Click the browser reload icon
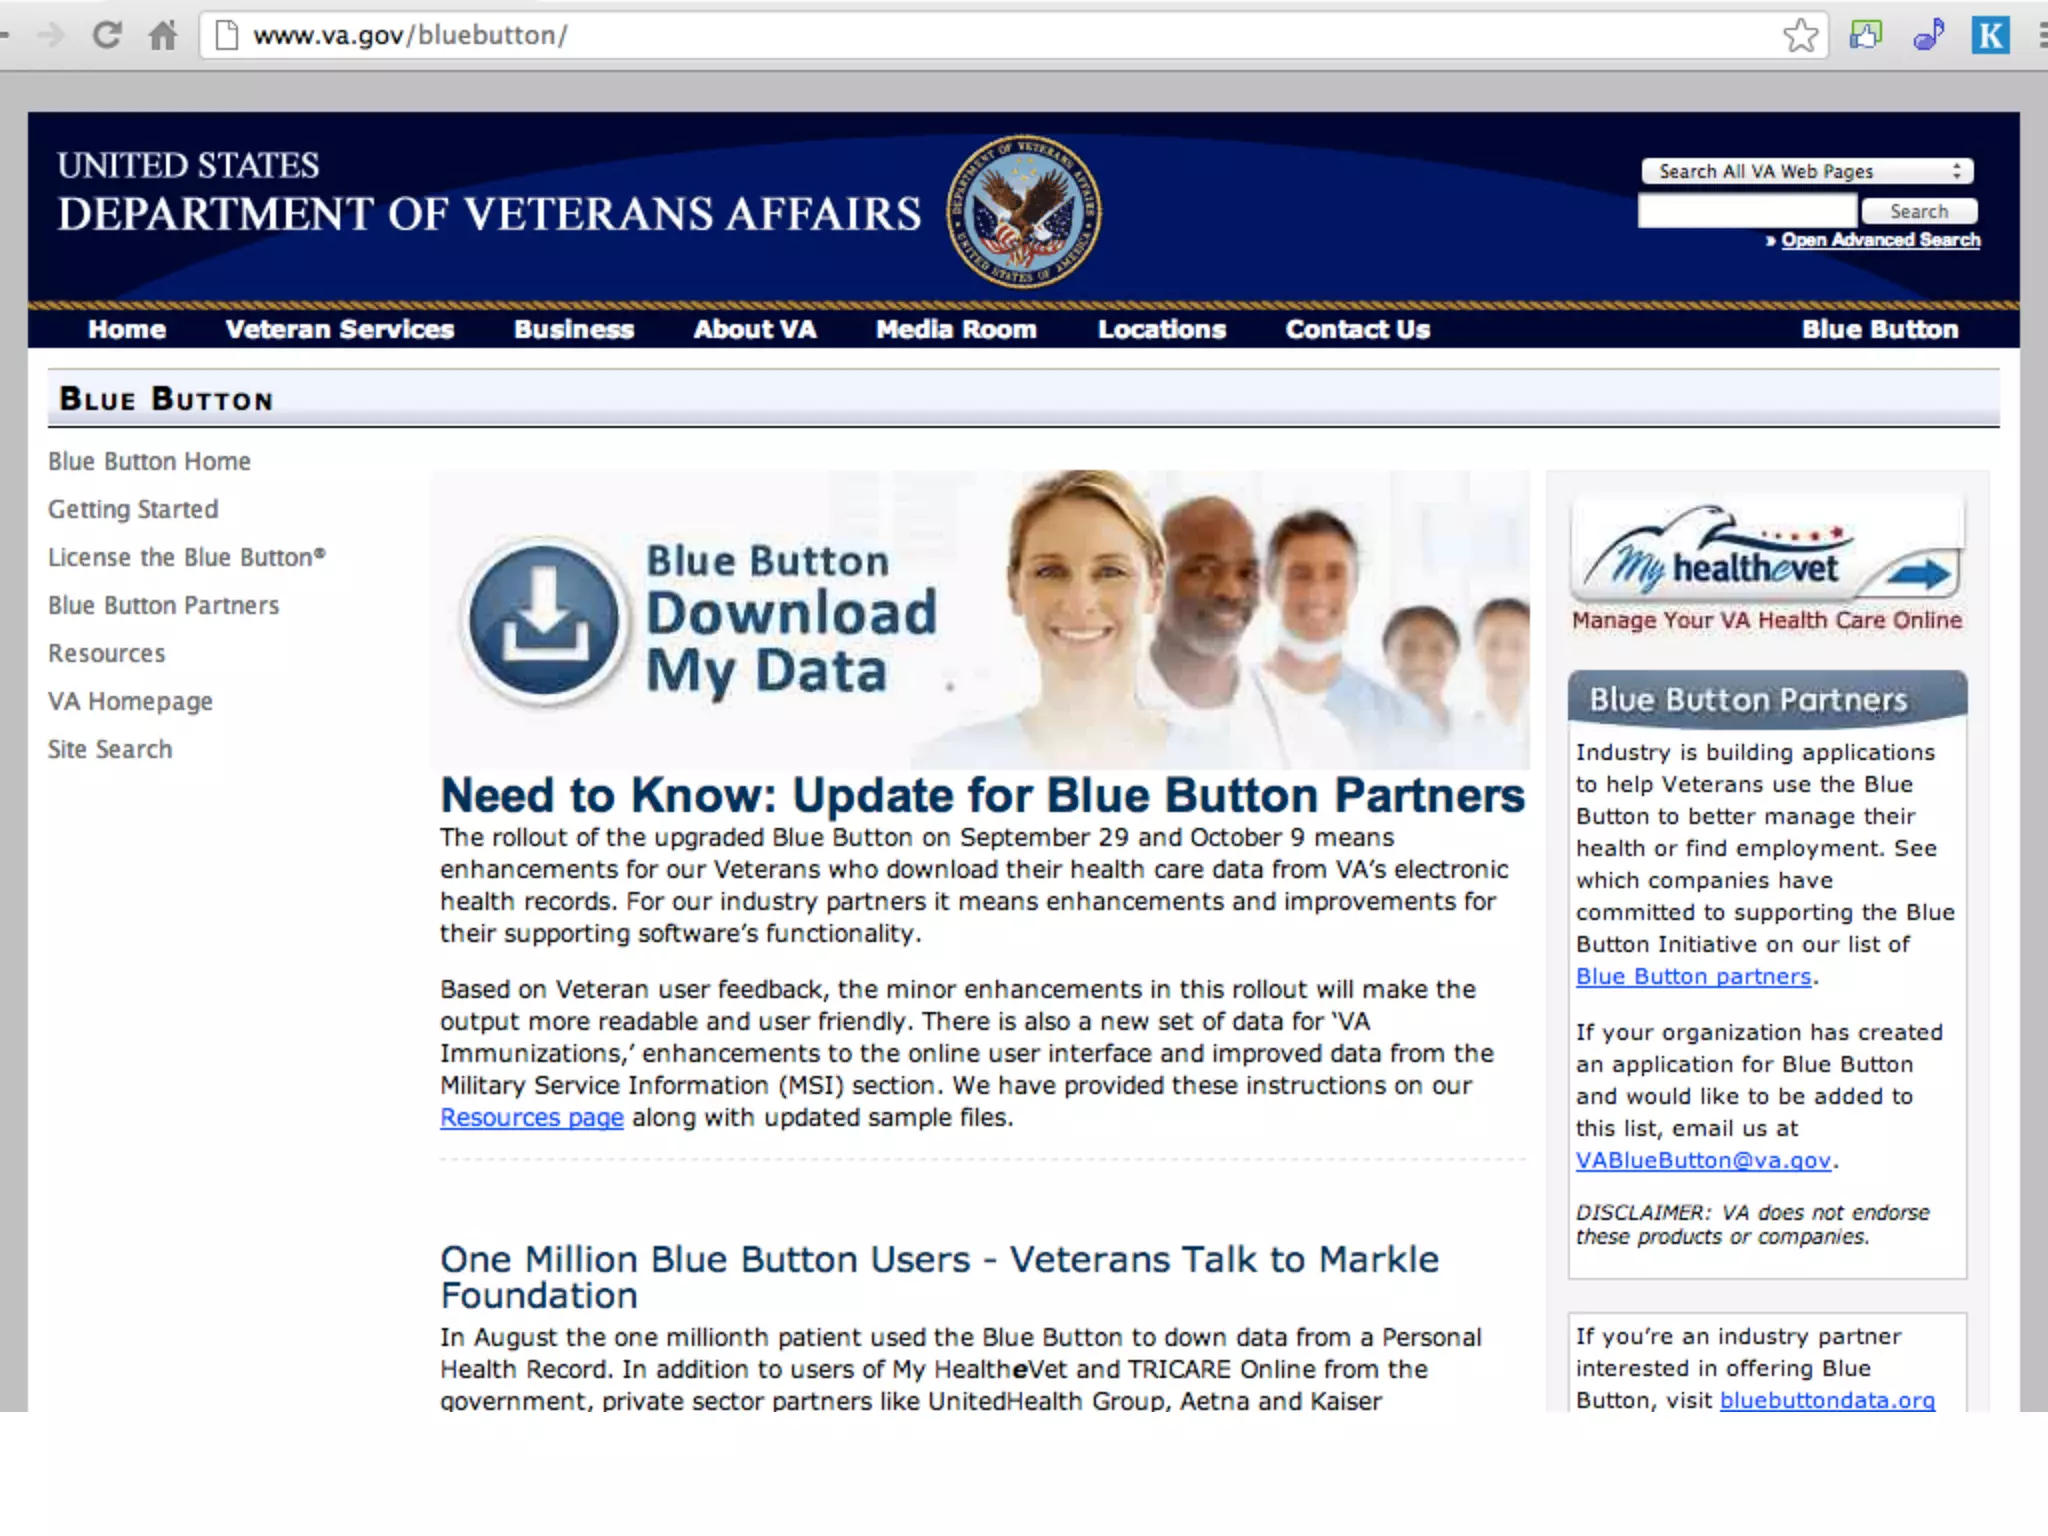 point(107,35)
